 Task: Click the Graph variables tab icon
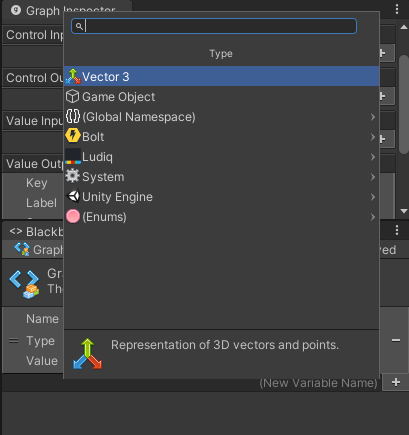22,249
